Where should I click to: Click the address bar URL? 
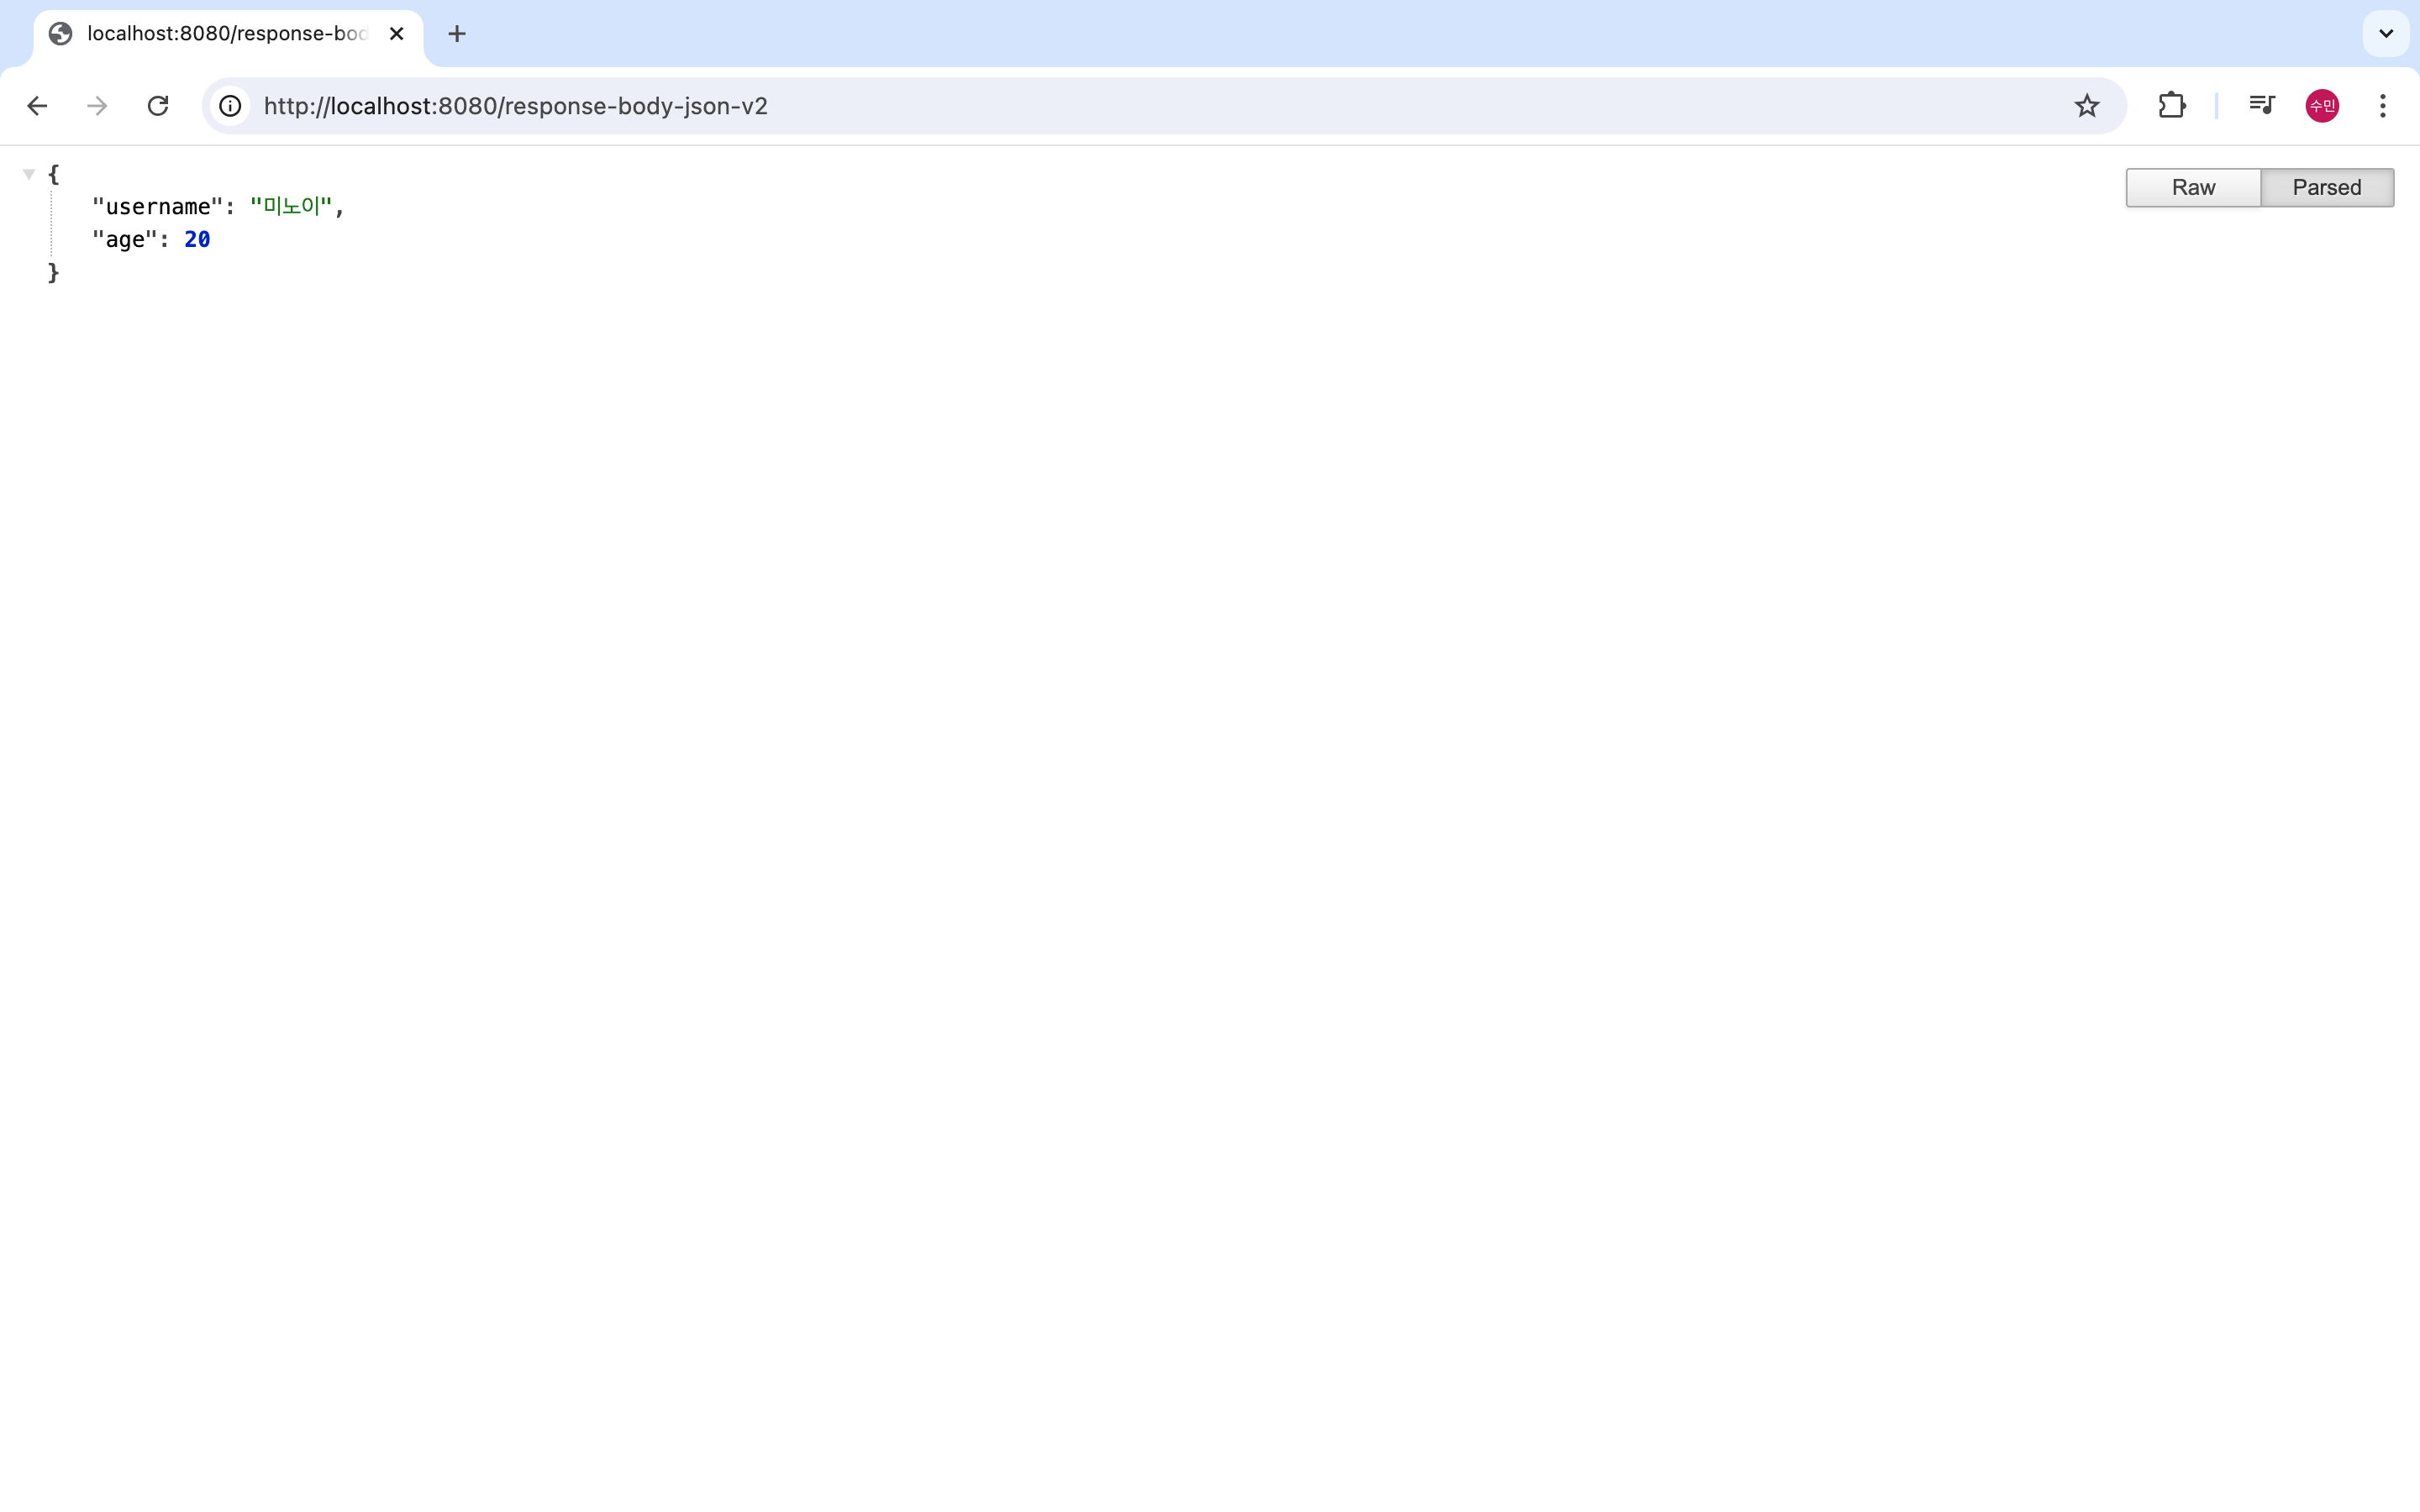(515, 106)
